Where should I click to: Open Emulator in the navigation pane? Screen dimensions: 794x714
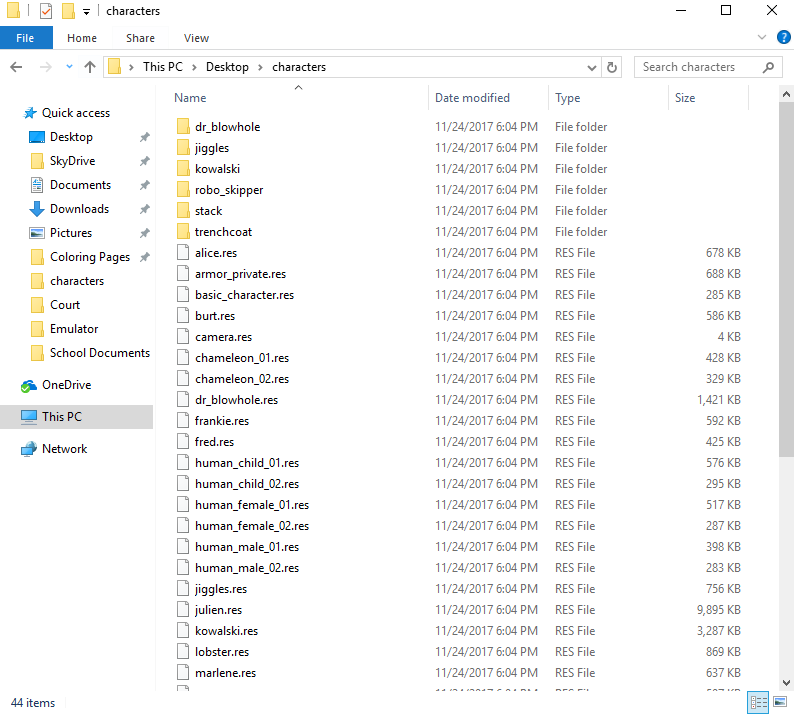pyautogui.click(x=73, y=329)
